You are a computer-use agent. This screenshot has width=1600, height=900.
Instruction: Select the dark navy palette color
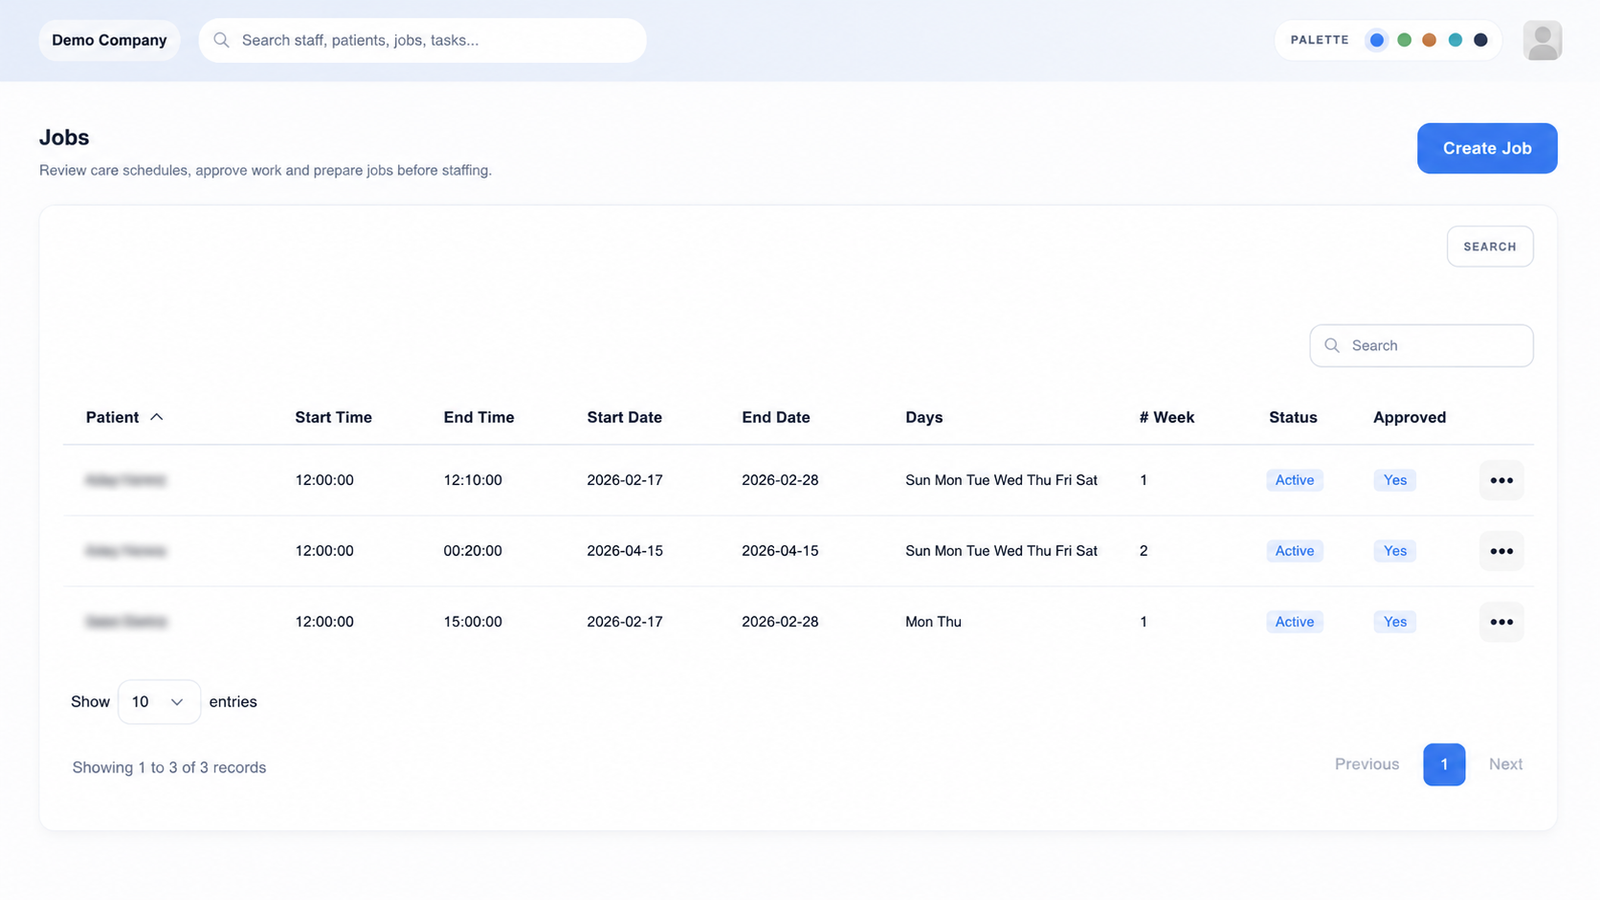(1481, 40)
